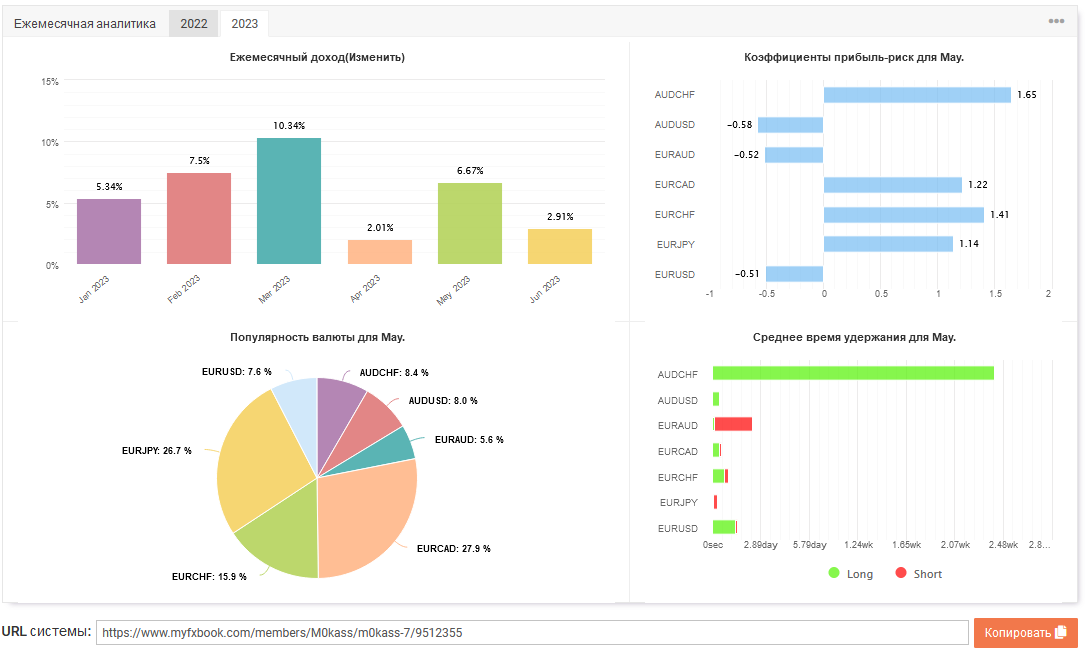Click the 'EURAUD: 5.6 %' pie label
The height and width of the screenshot is (657, 1088).
(x=469, y=440)
